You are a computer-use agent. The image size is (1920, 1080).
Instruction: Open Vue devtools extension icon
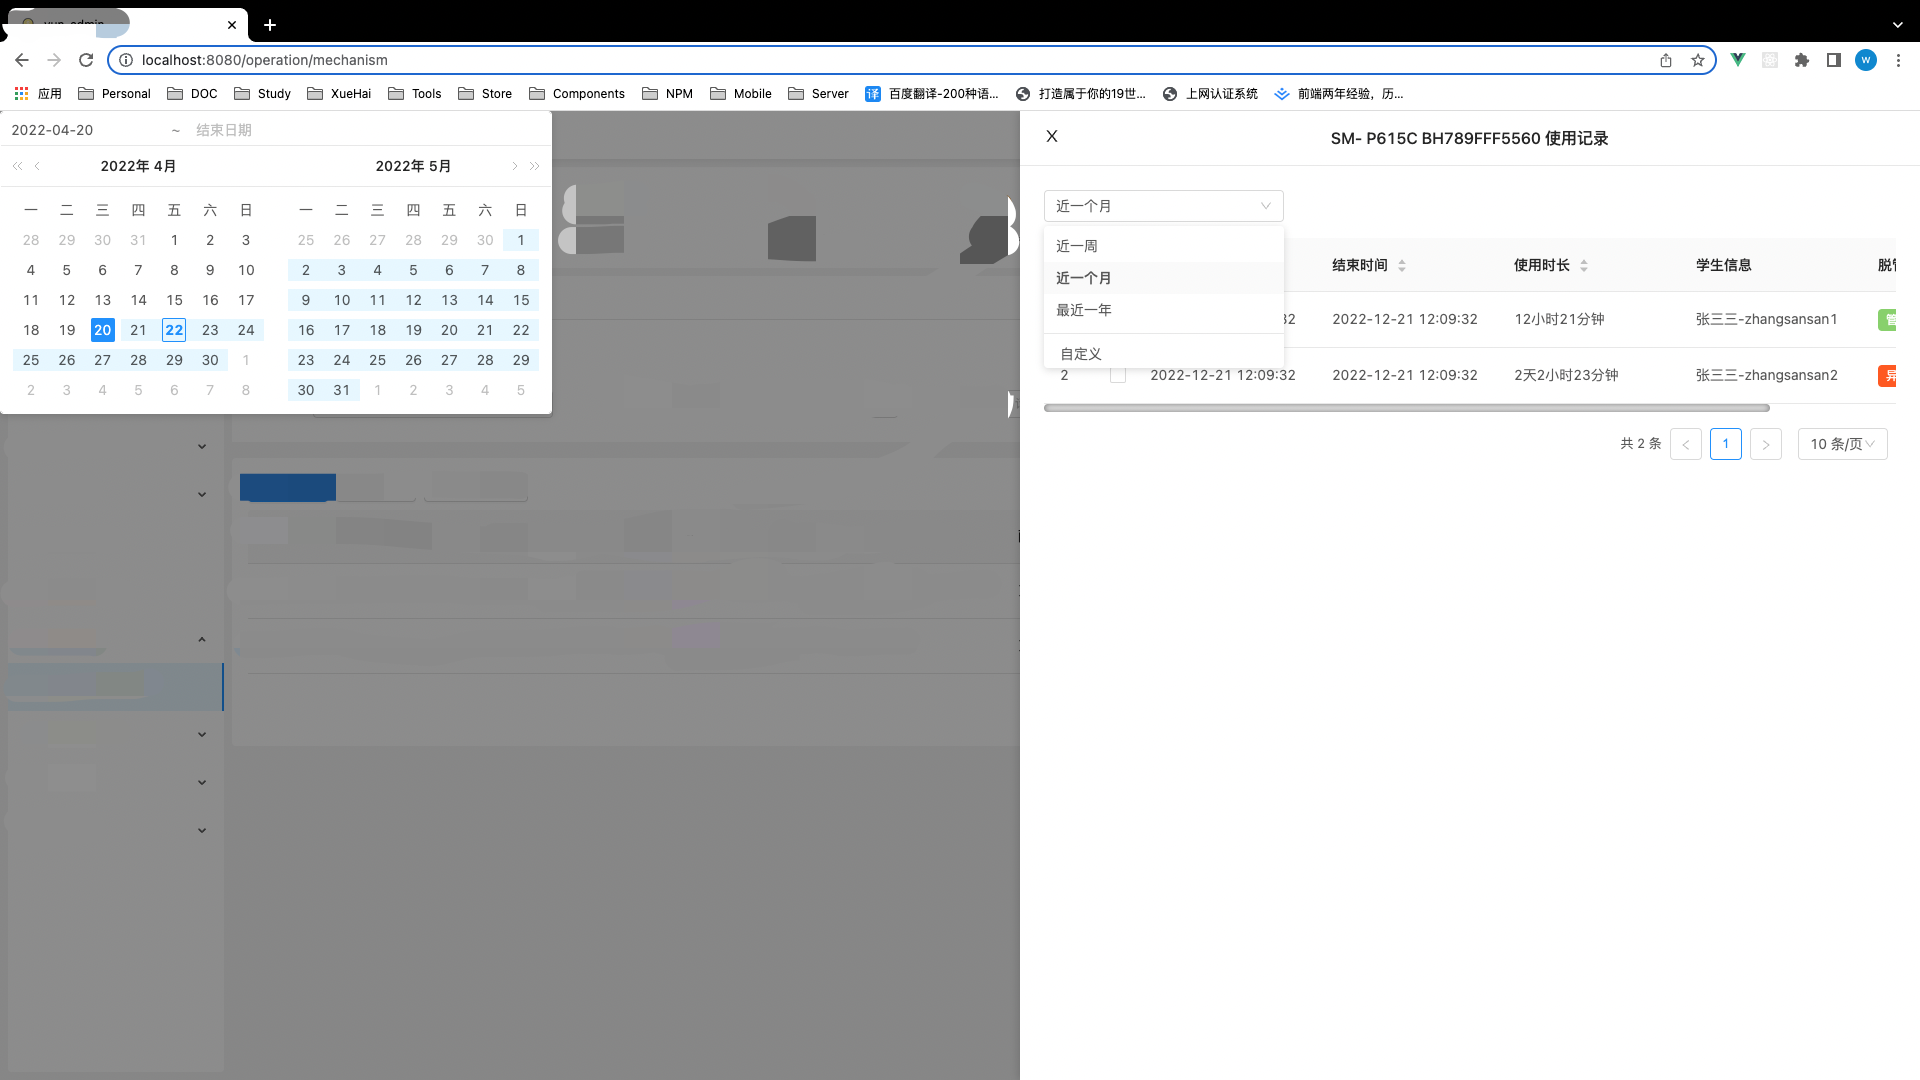click(x=1738, y=60)
